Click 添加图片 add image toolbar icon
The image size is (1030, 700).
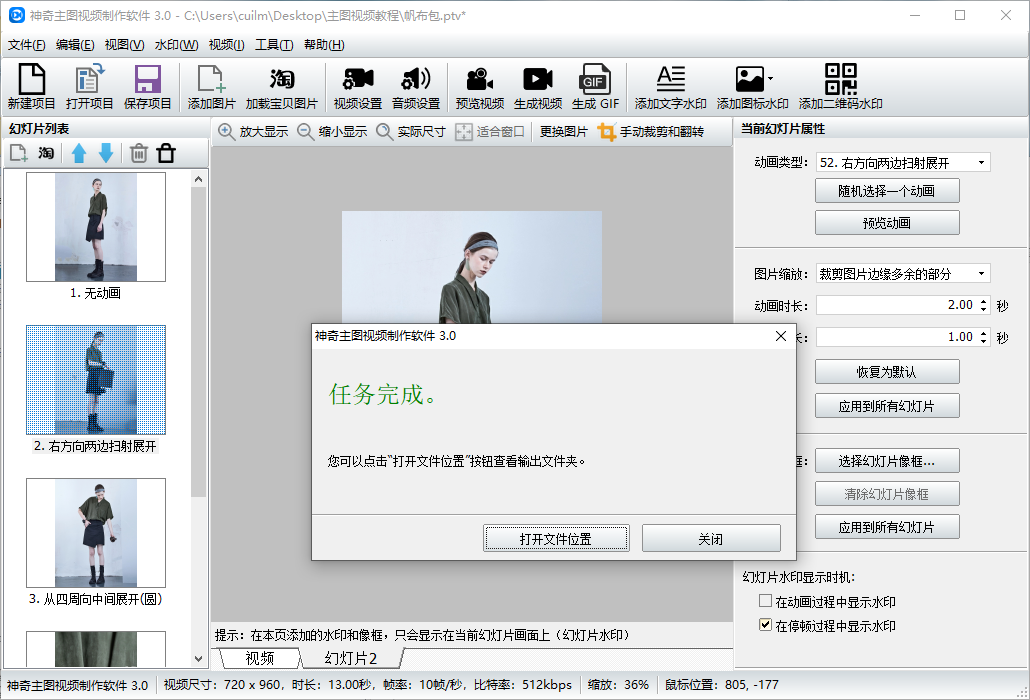(211, 86)
